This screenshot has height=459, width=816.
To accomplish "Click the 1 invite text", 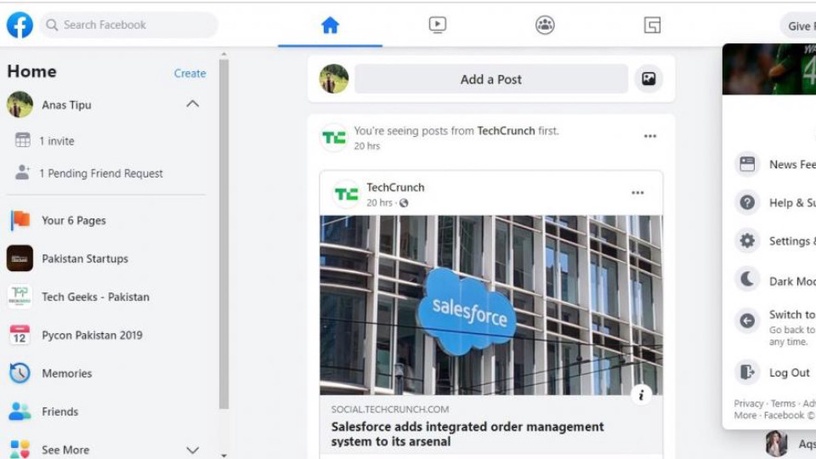I will tap(57, 141).
